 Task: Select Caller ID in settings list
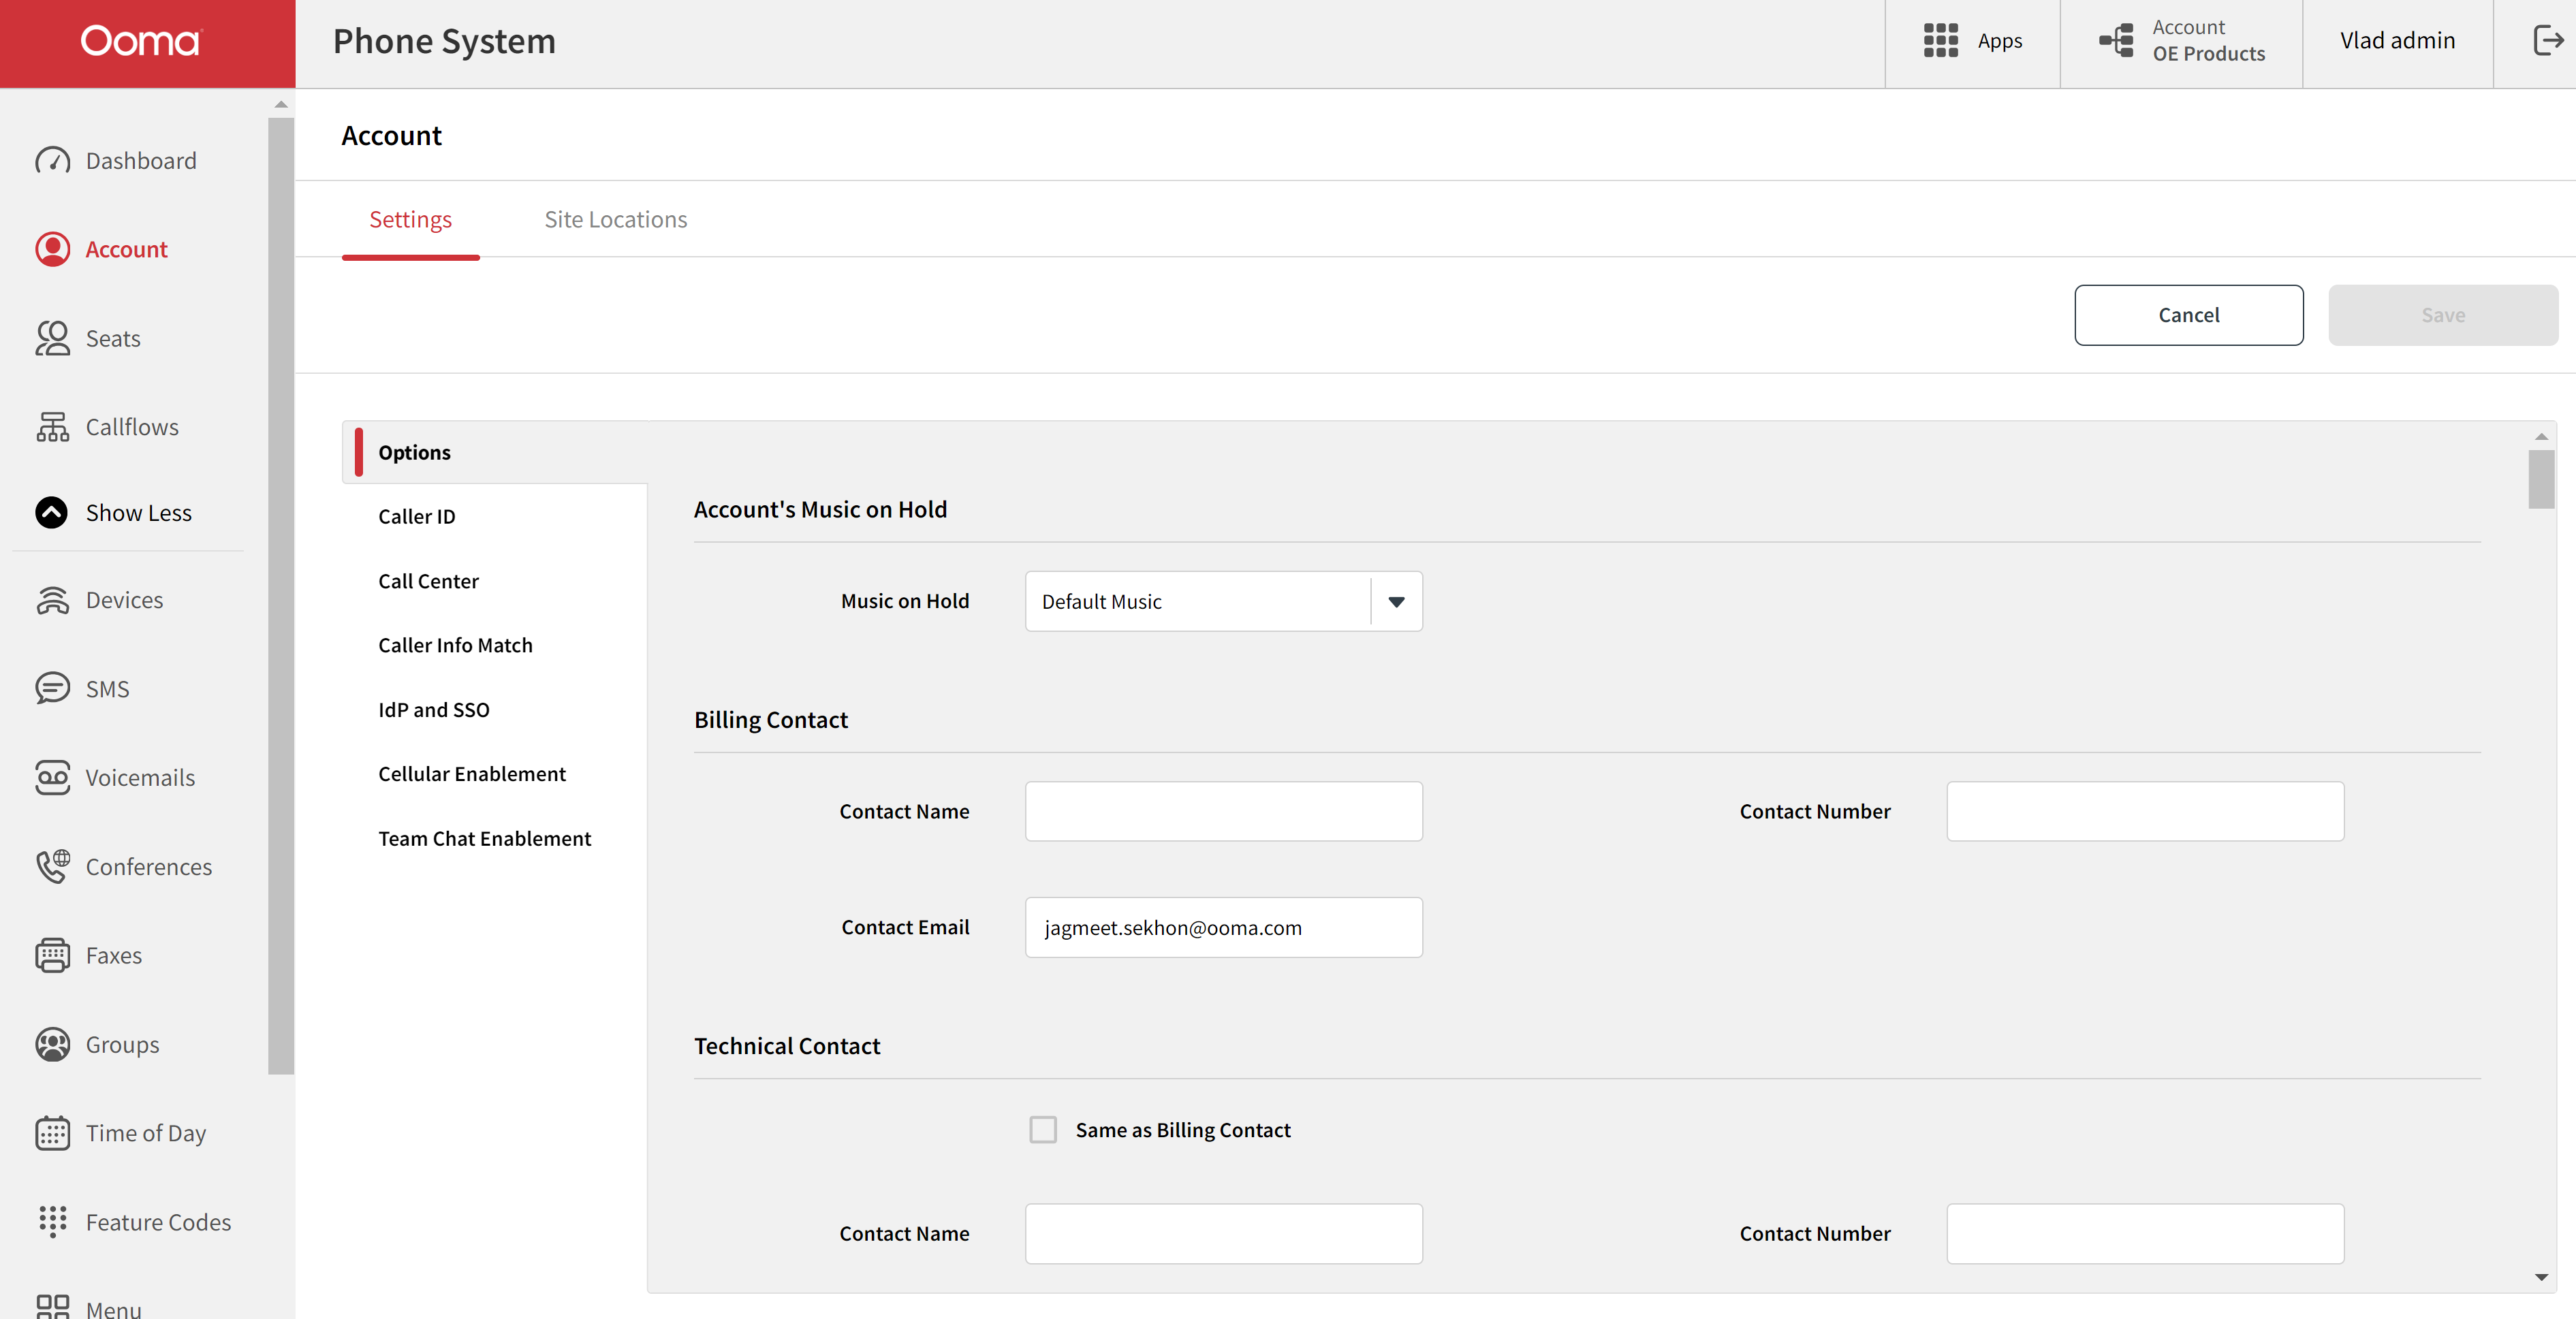click(x=416, y=517)
